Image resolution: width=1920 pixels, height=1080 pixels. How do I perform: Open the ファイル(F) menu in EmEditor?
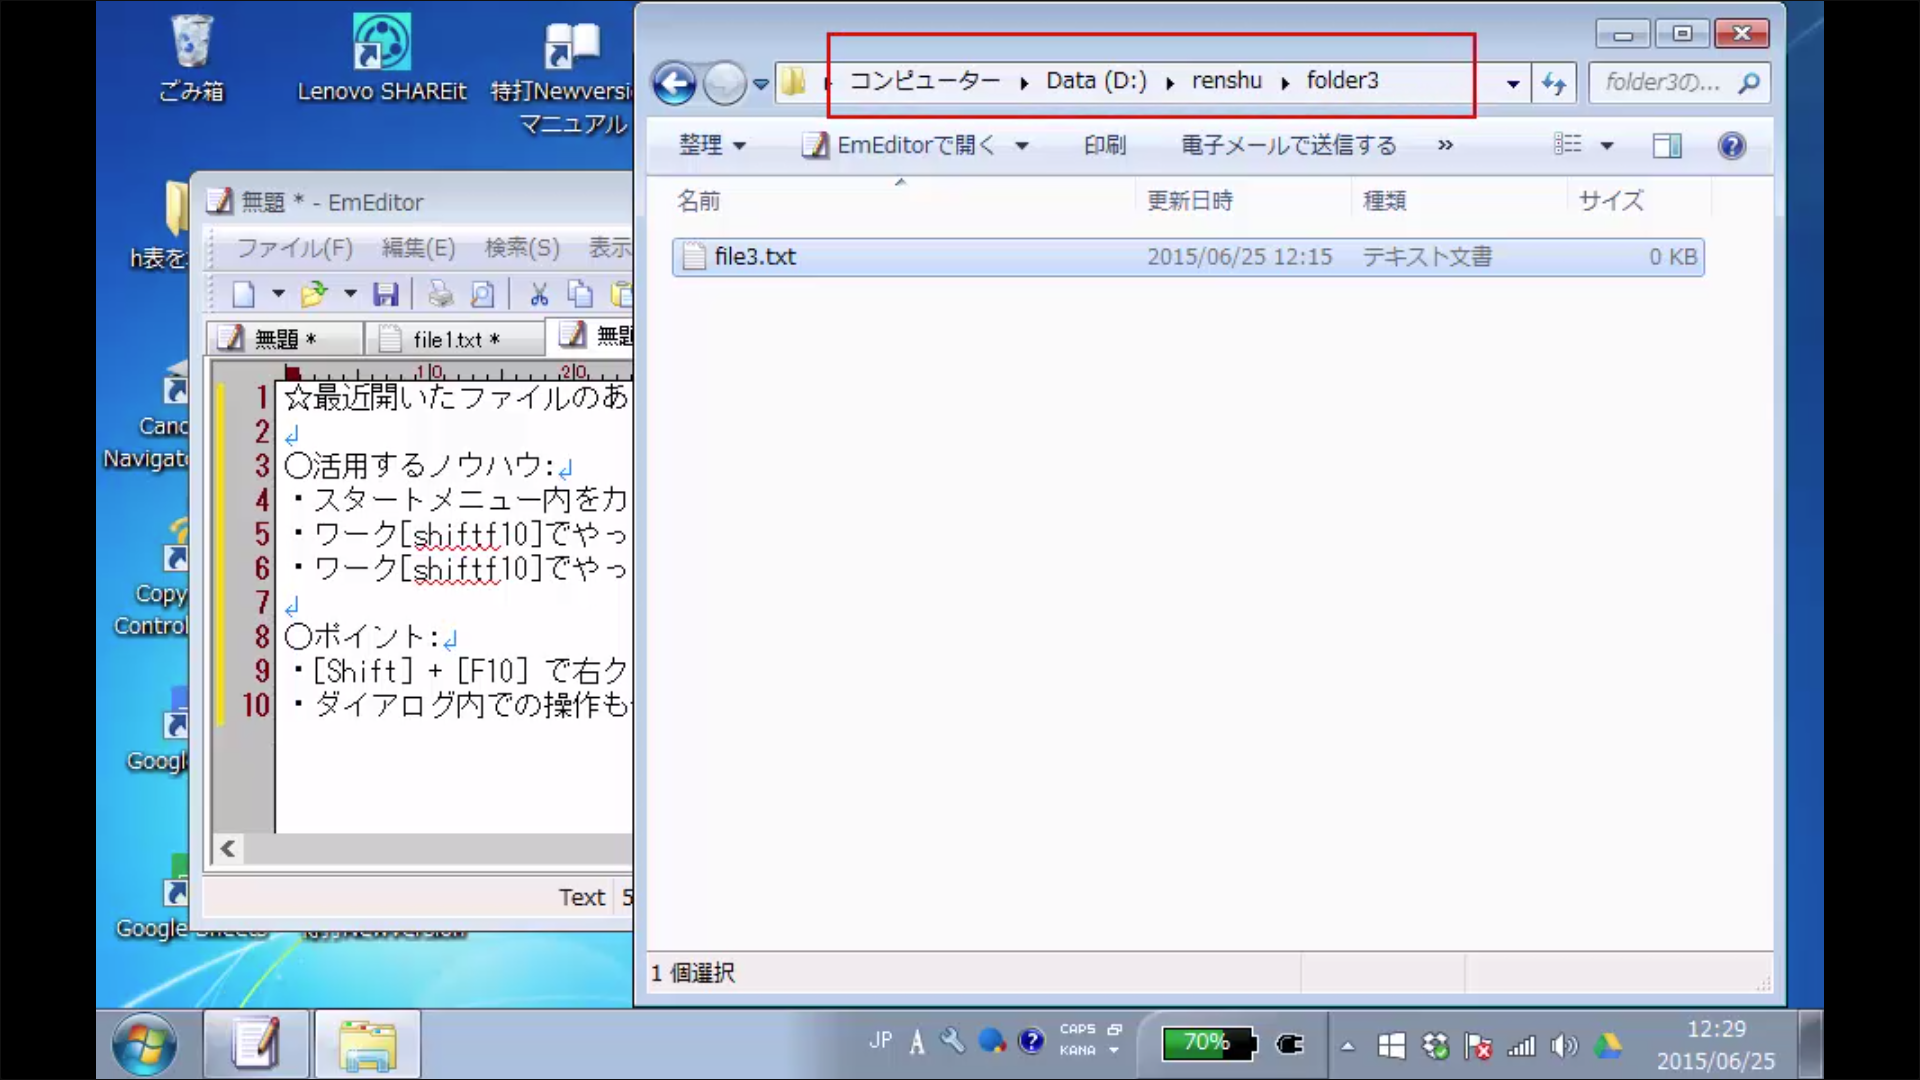[294, 248]
